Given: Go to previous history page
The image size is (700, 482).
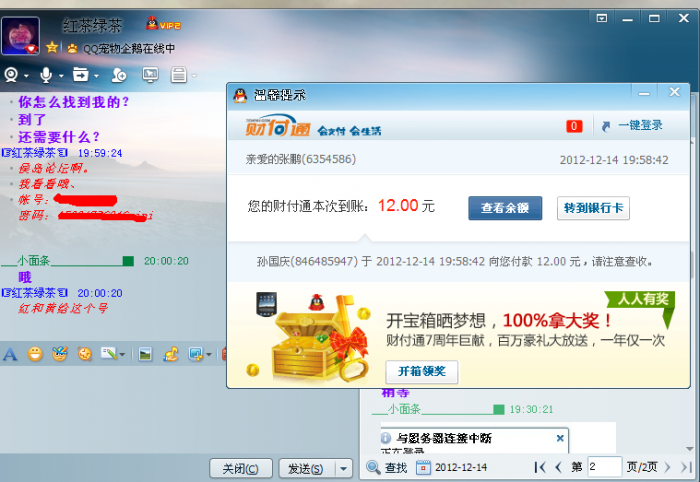Looking at the screenshot, I should tap(558, 468).
